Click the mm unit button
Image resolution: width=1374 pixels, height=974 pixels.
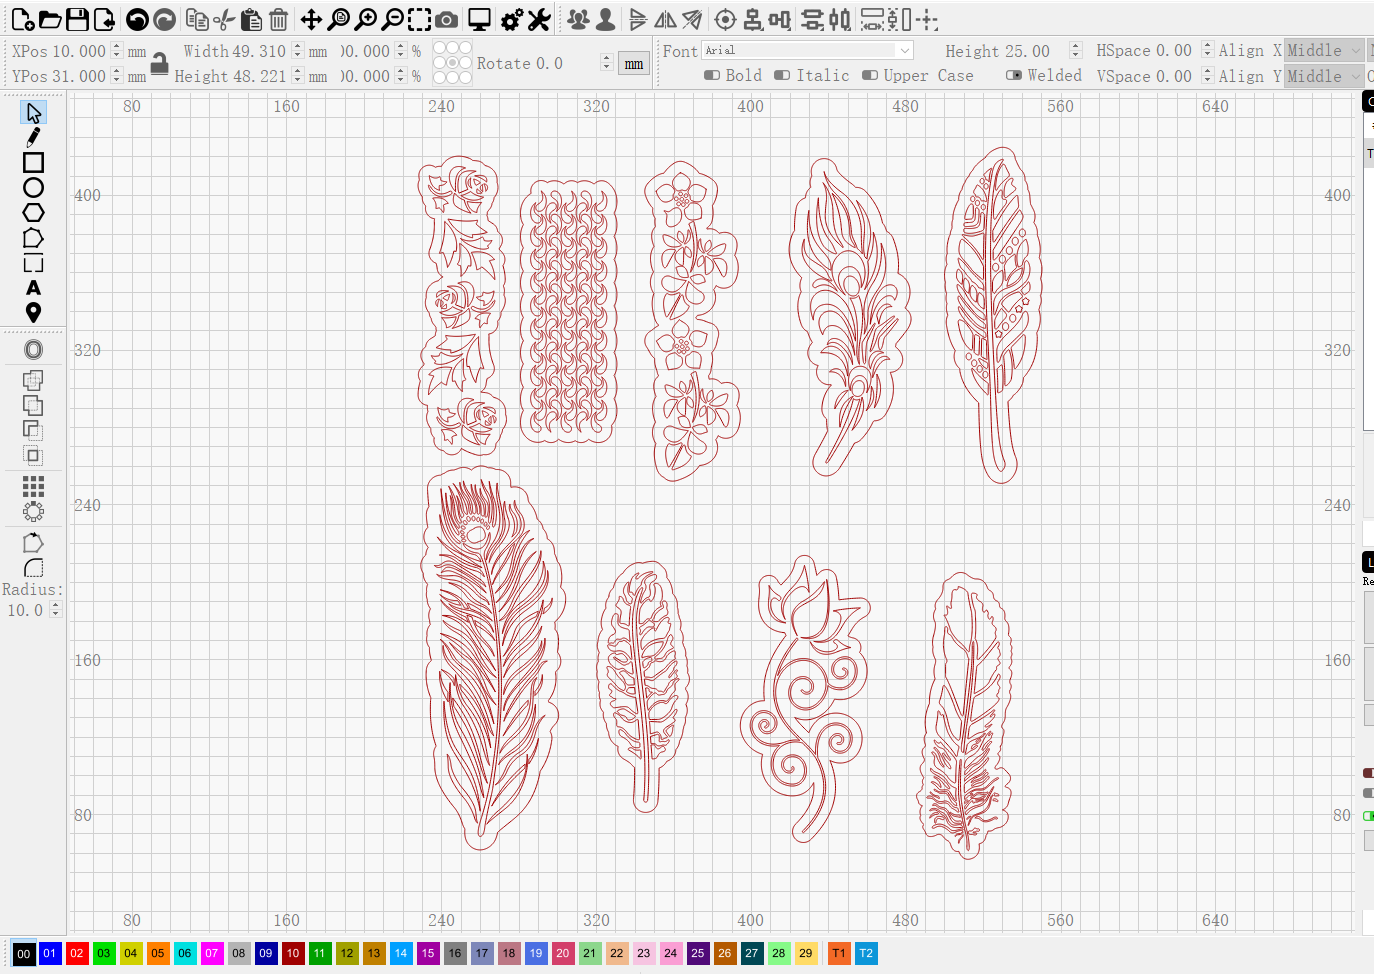tap(633, 63)
